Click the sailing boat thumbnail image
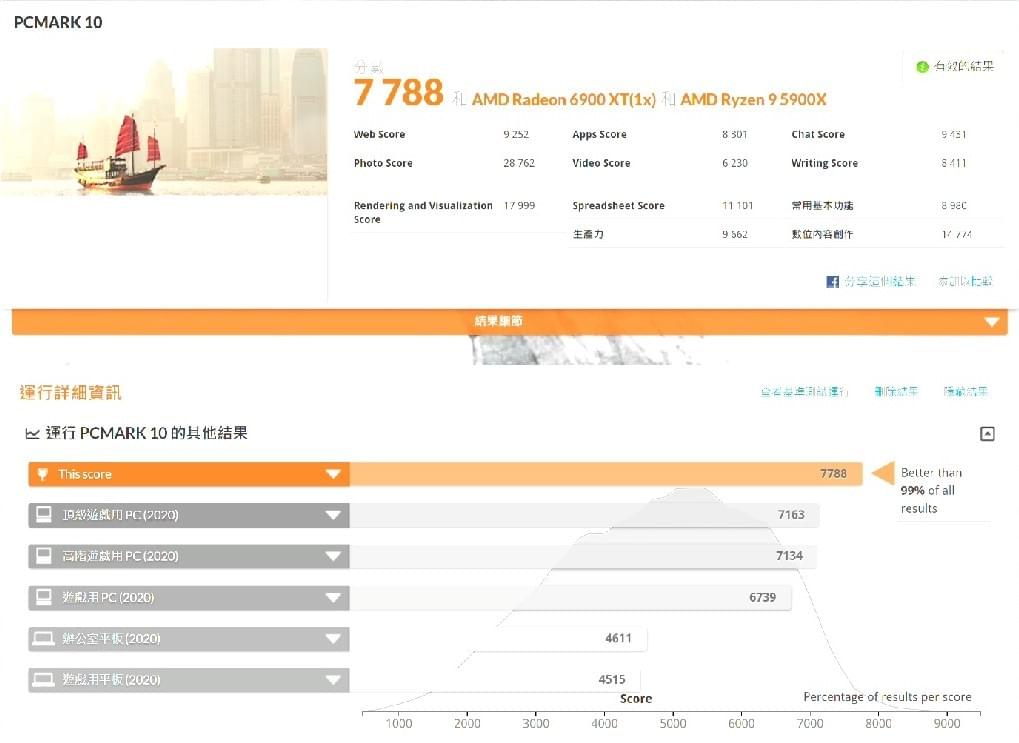Screen dimensions: 1019x743 coord(164,122)
